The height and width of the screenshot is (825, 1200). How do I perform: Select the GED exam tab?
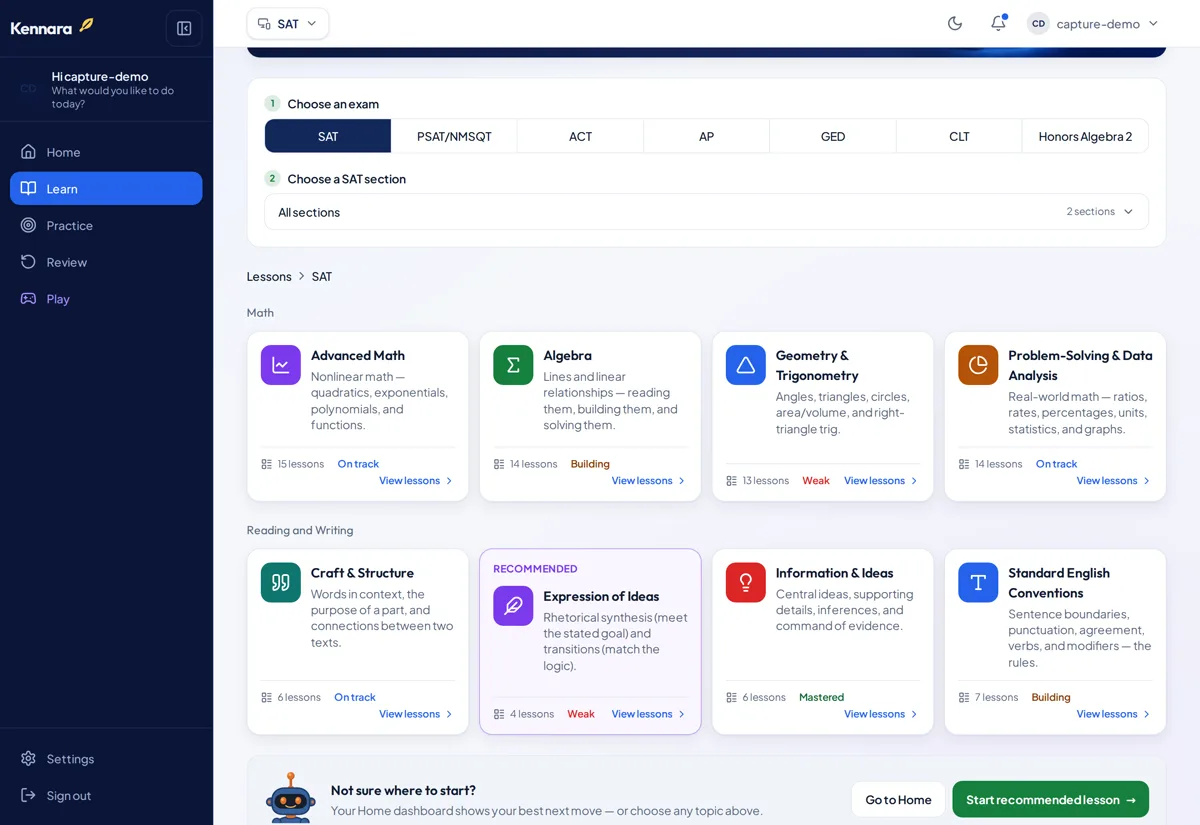click(833, 136)
